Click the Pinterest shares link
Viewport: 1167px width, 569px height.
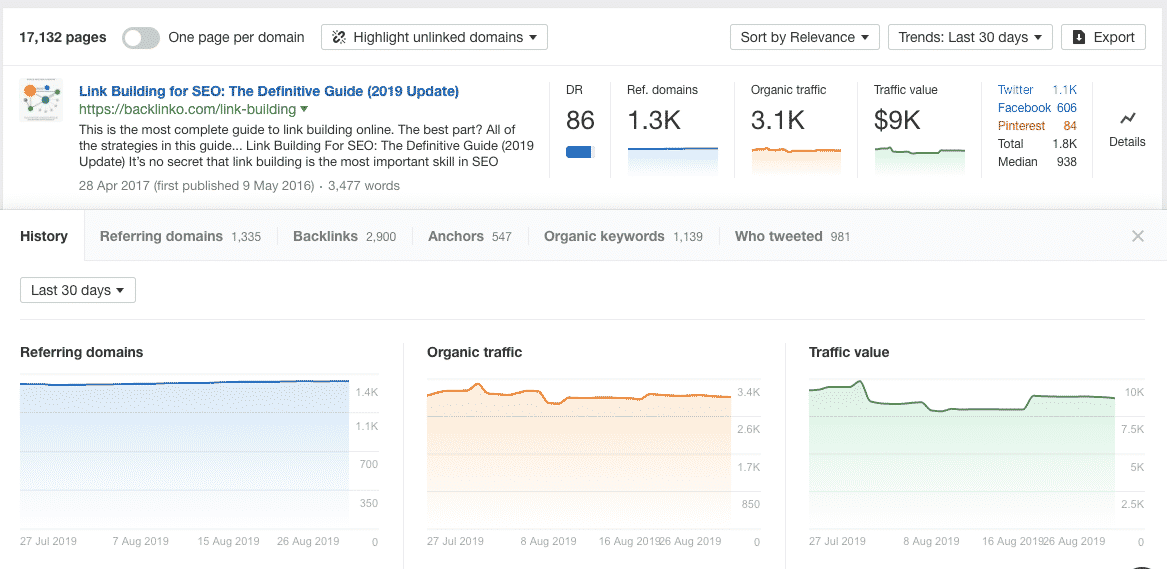pos(1037,126)
